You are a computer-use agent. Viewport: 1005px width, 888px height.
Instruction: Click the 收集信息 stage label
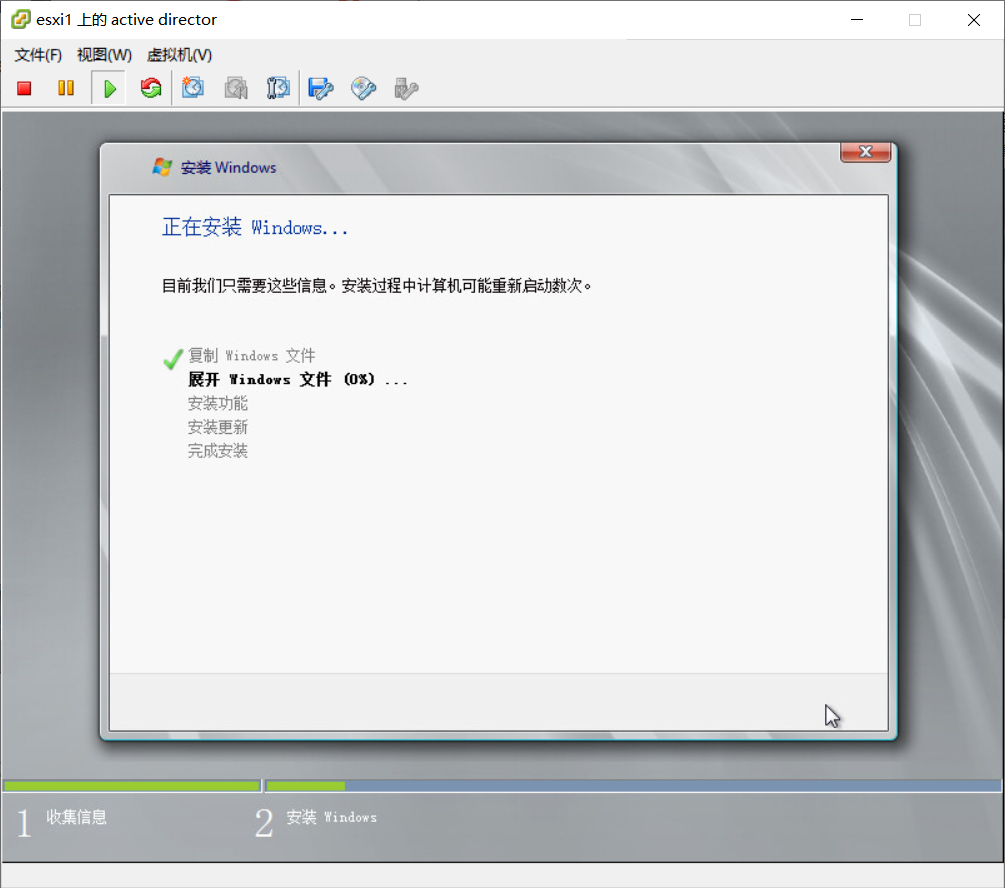(76, 817)
